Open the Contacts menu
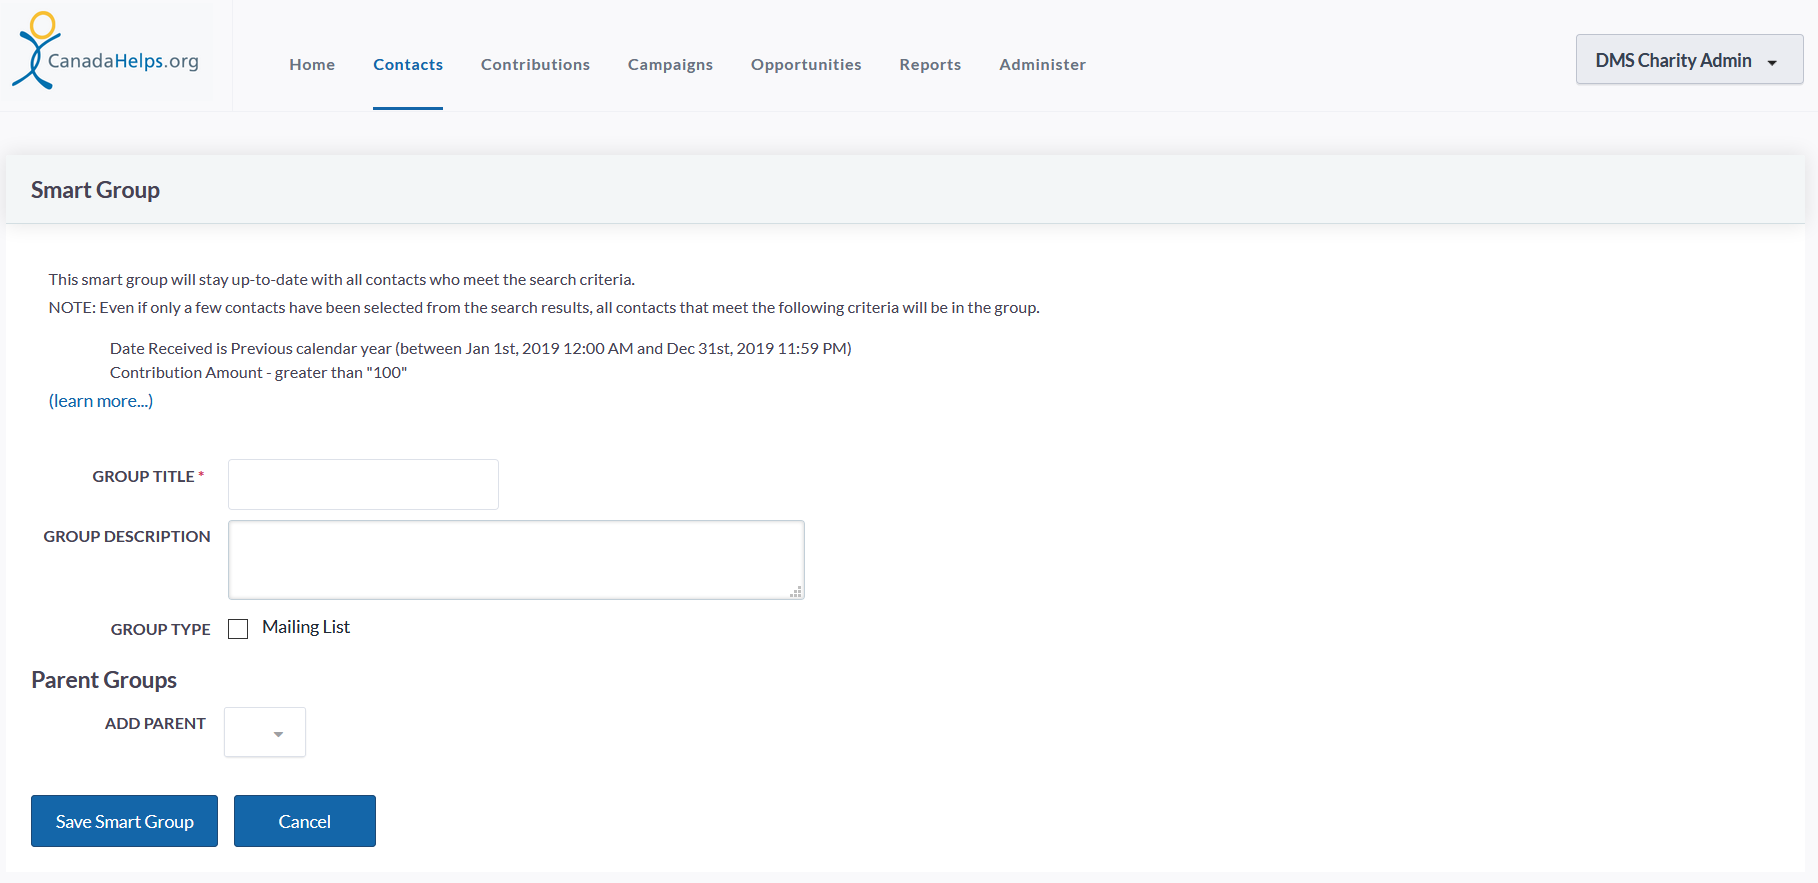 tap(408, 64)
